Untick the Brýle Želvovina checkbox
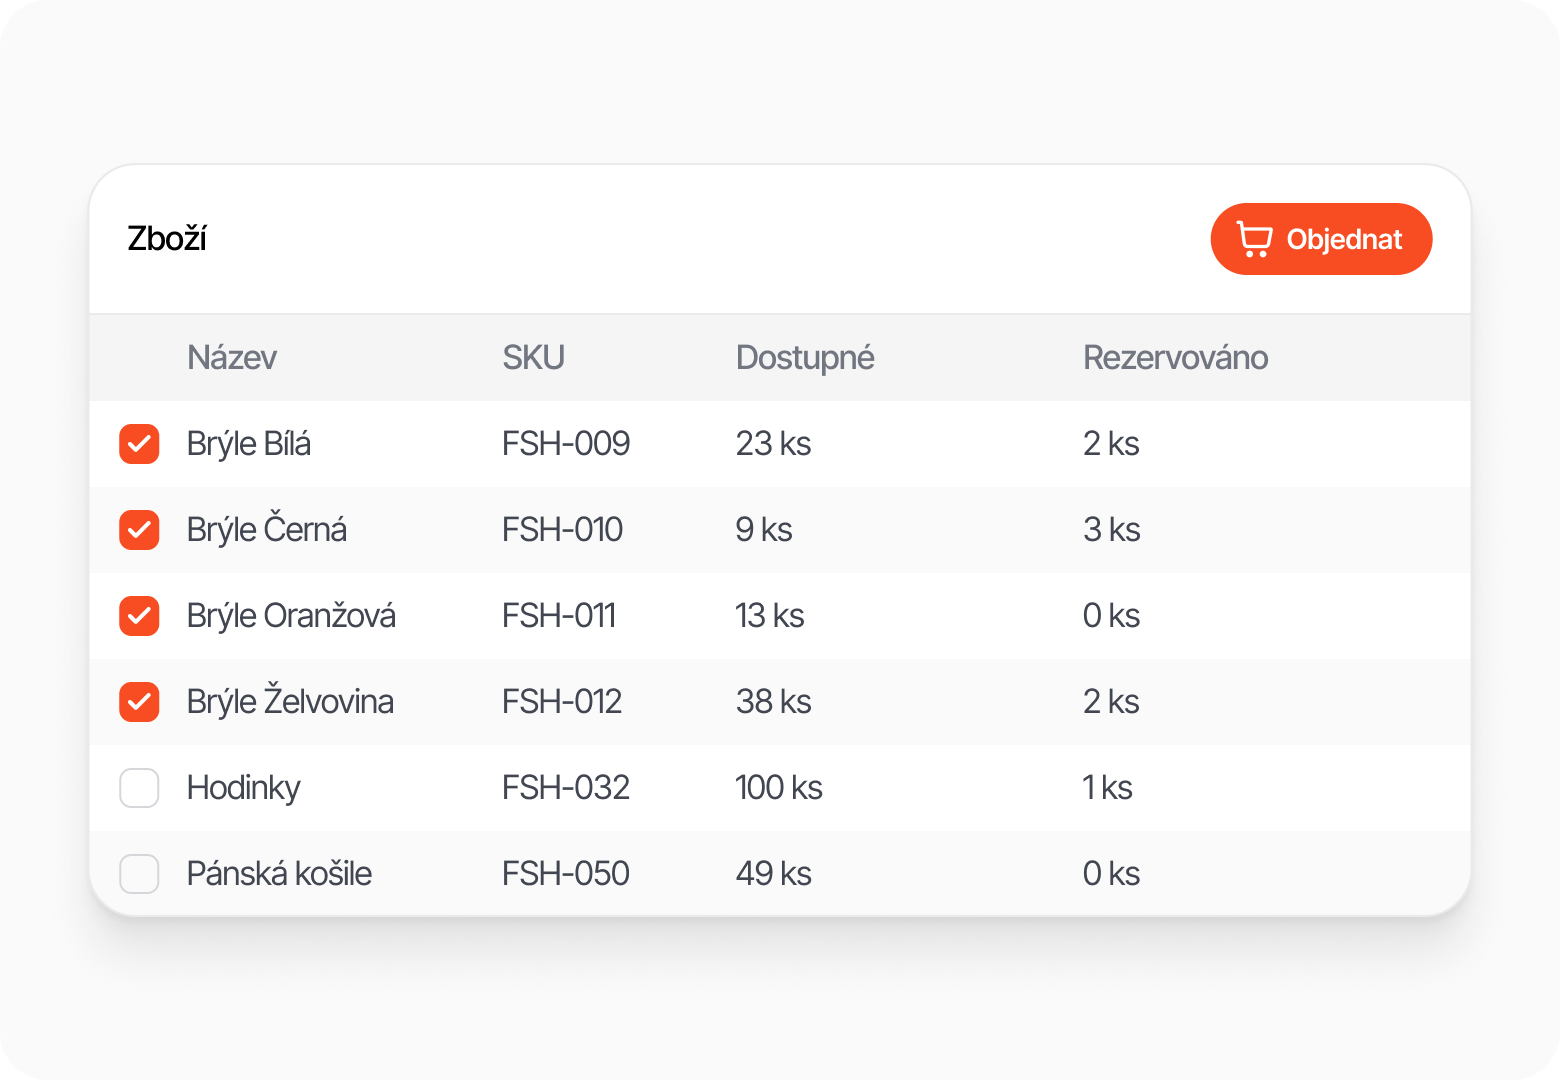 [139, 702]
